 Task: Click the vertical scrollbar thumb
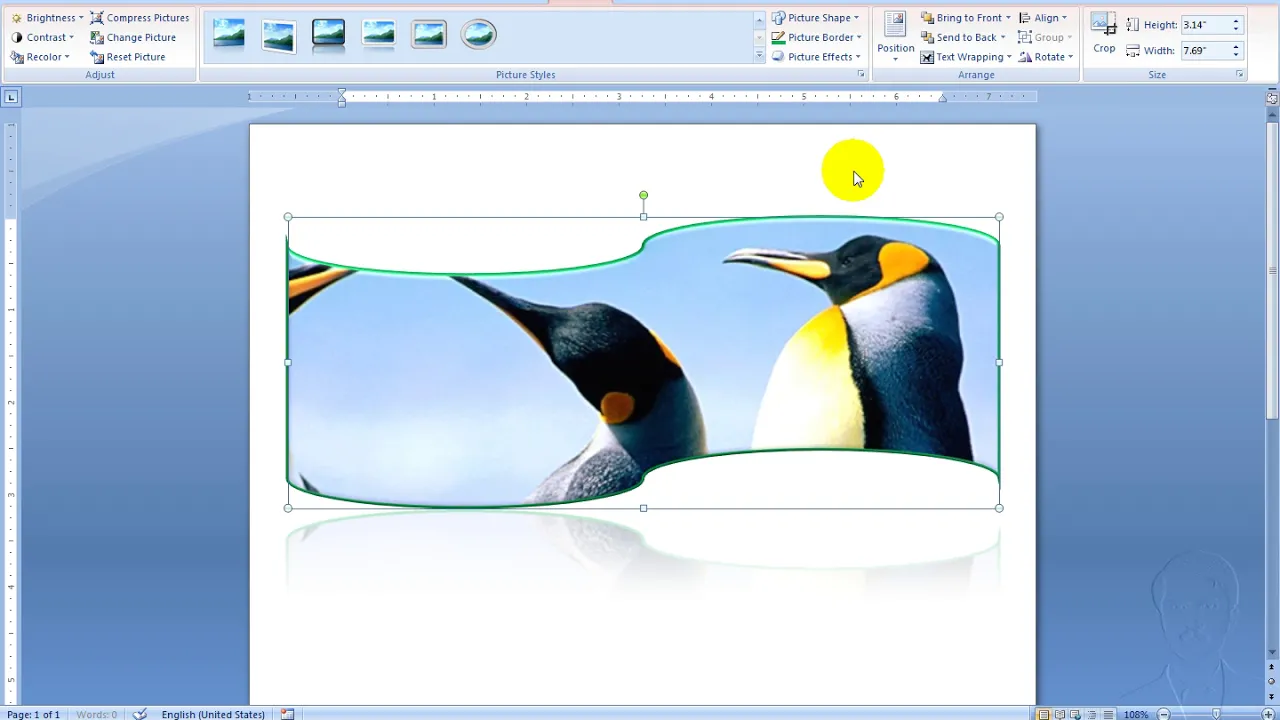1272,270
